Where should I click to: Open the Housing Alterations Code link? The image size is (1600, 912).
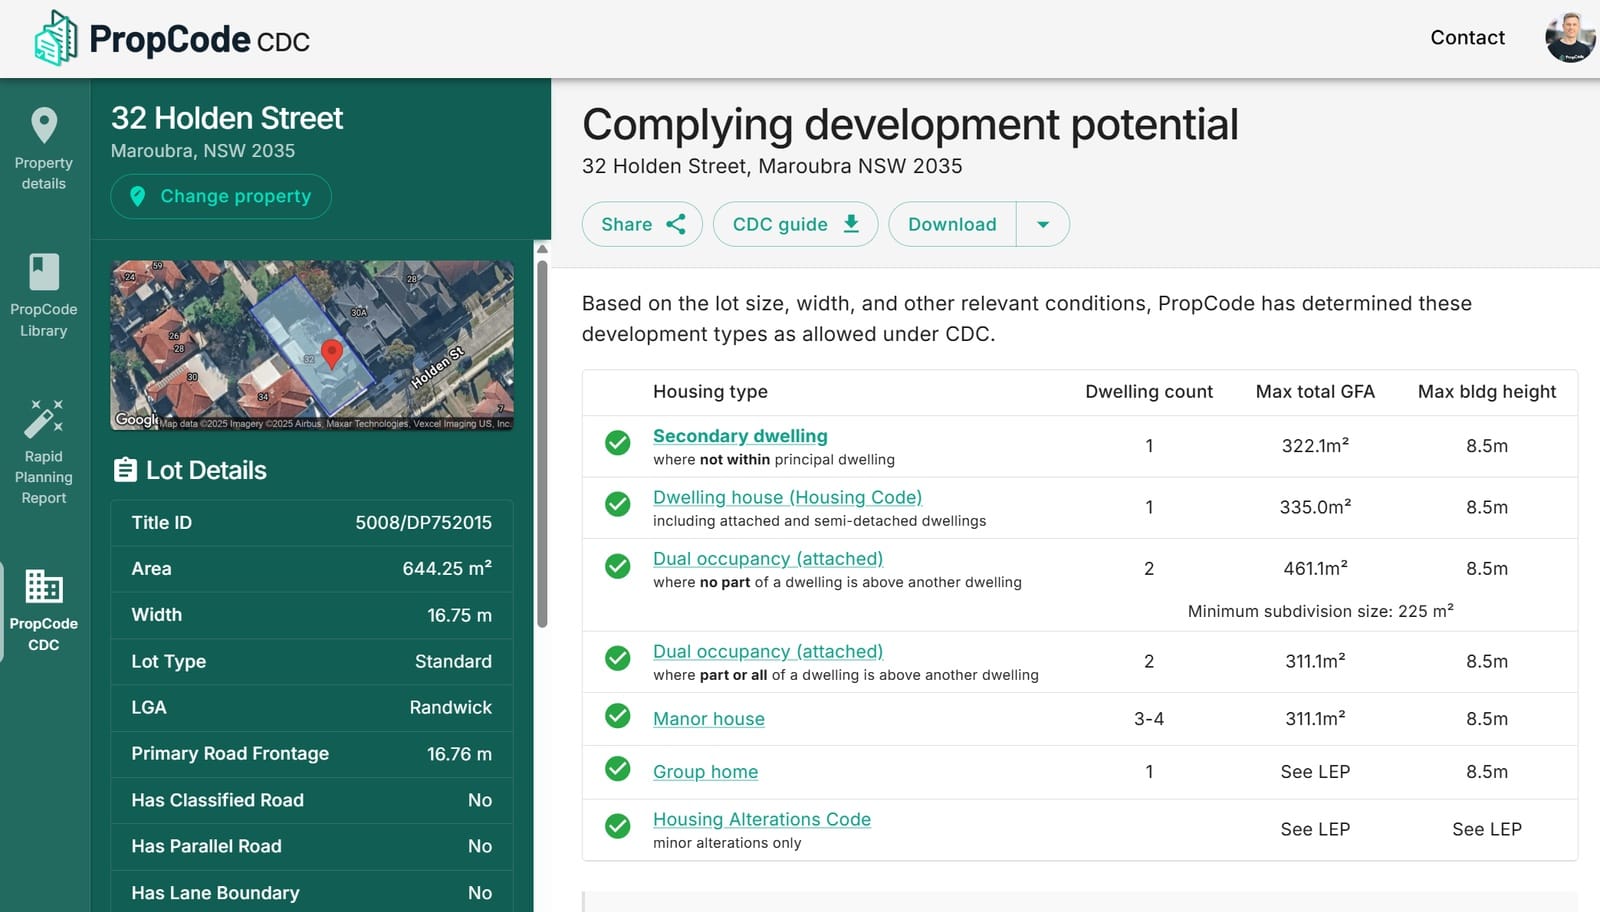(762, 819)
